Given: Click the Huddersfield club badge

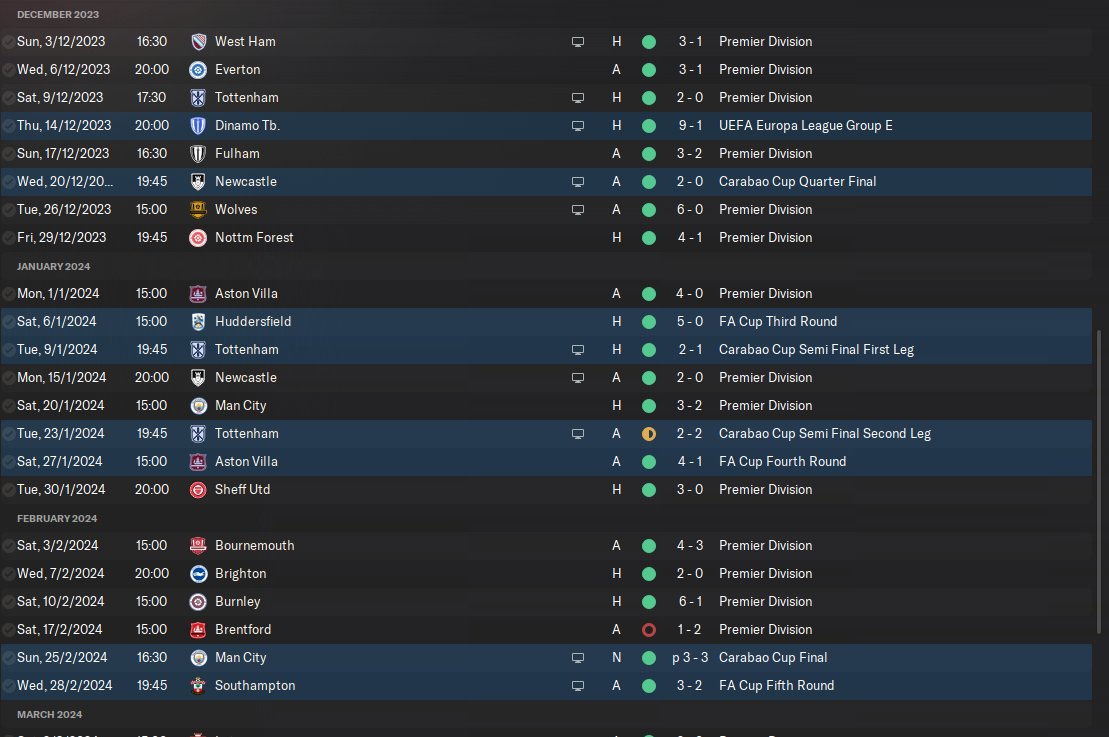Looking at the screenshot, I should click(x=198, y=322).
